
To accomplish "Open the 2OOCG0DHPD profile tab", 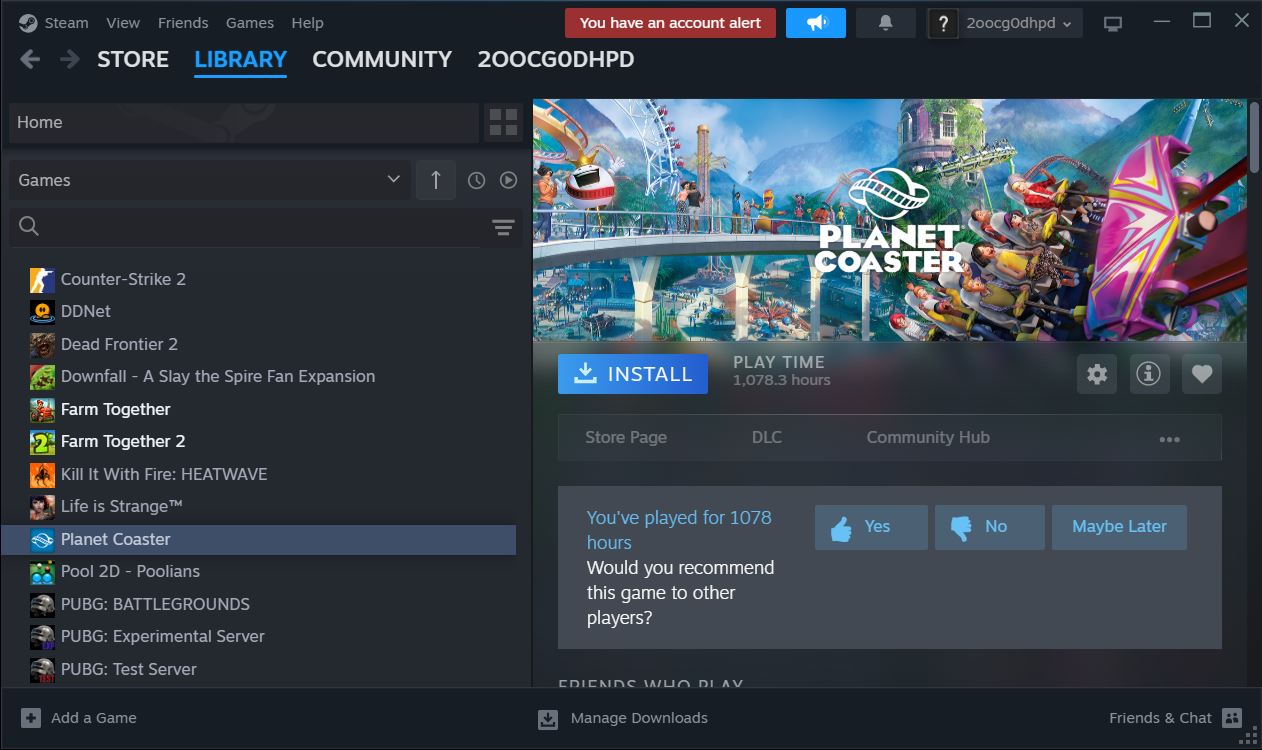I will point(556,59).
